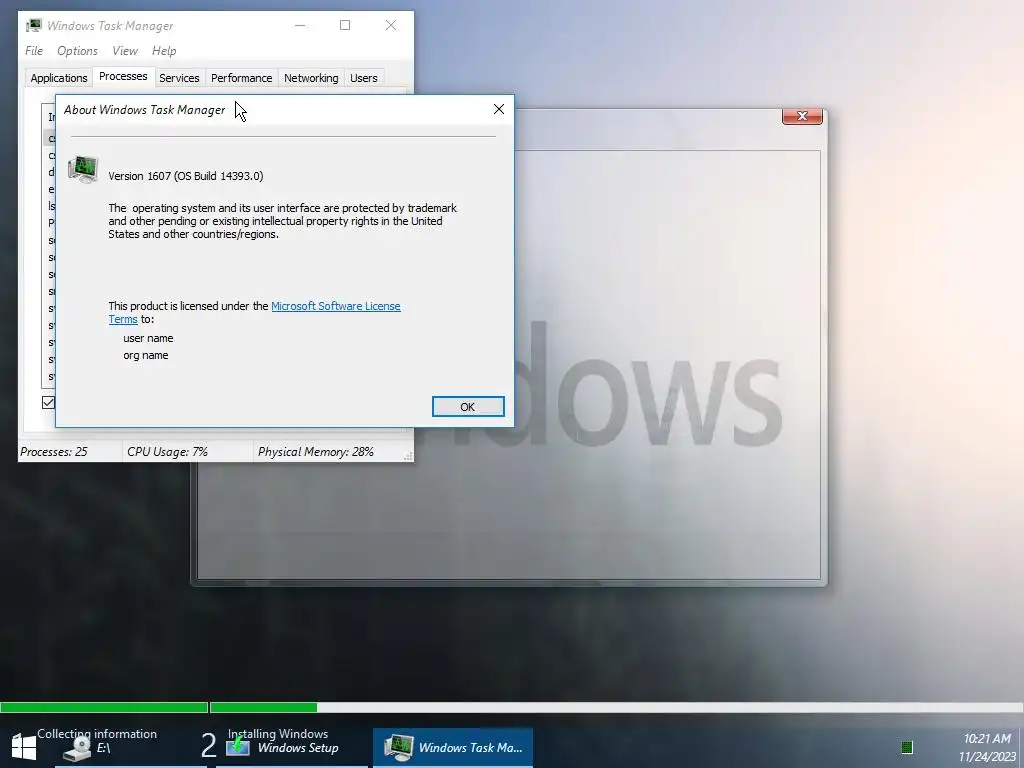Click the Windows Start logo
Image resolution: width=1024 pixels, height=768 pixels.
pos(24,747)
